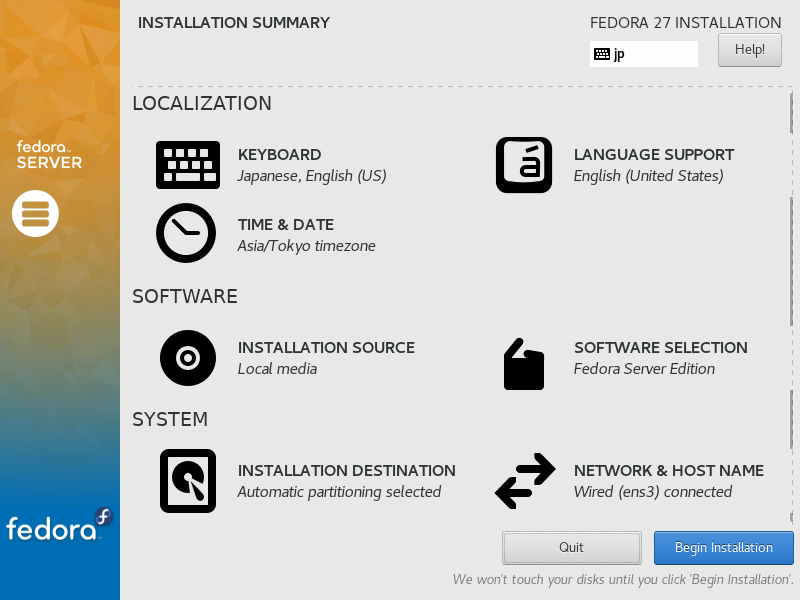Click the Quit button

[x=571, y=547]
